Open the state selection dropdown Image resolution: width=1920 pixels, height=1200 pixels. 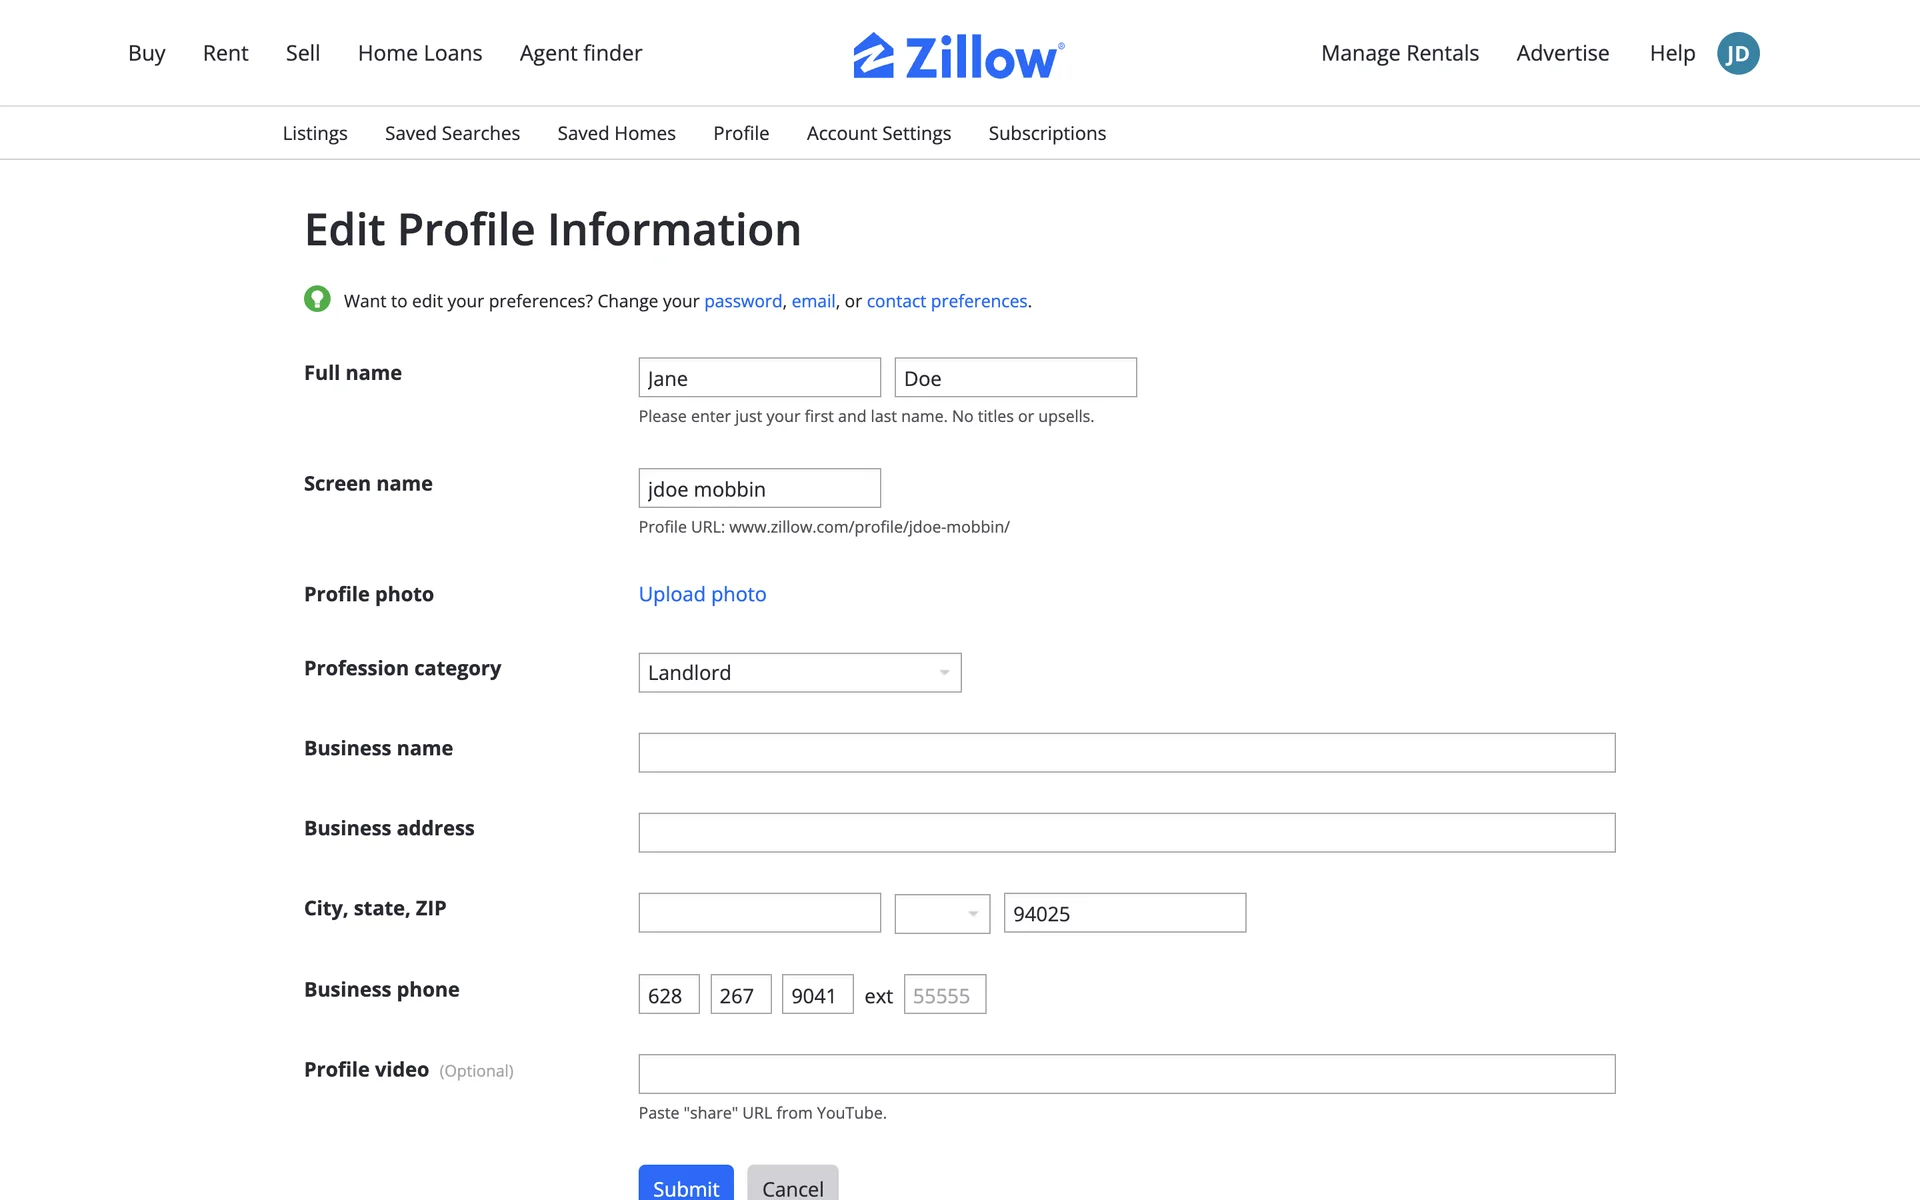coord(941,913)
